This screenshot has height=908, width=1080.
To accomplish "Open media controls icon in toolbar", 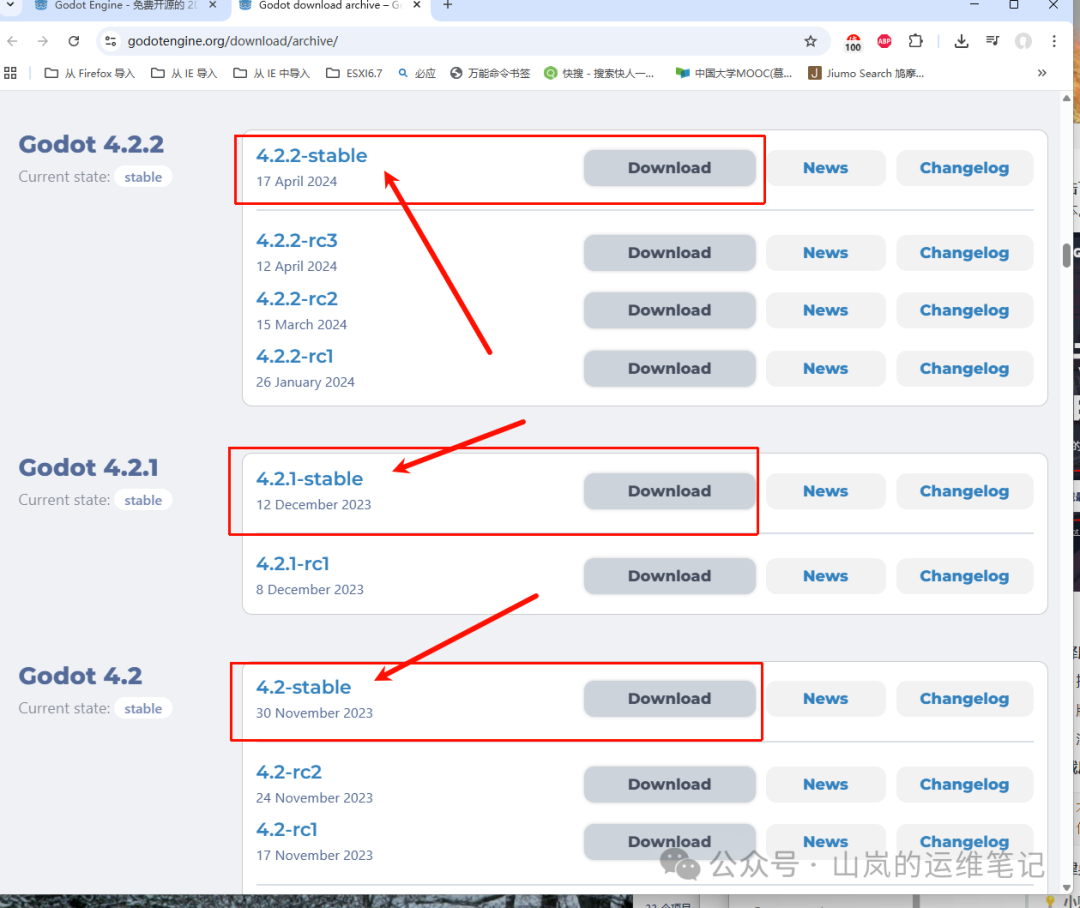I will pos(993,41).
